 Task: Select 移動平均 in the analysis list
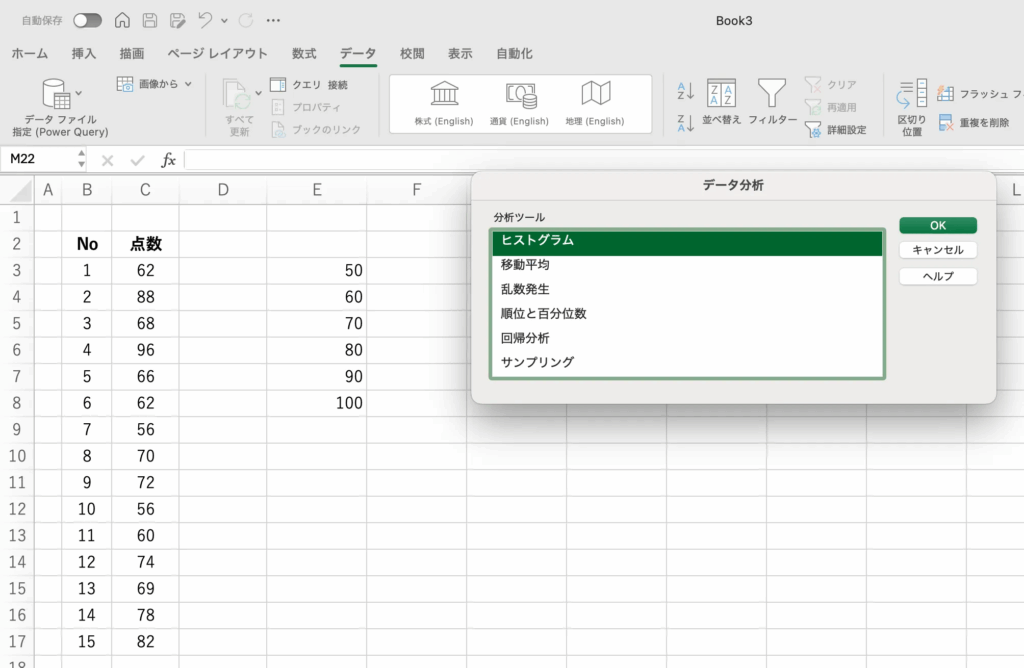[x=687, y=264]
